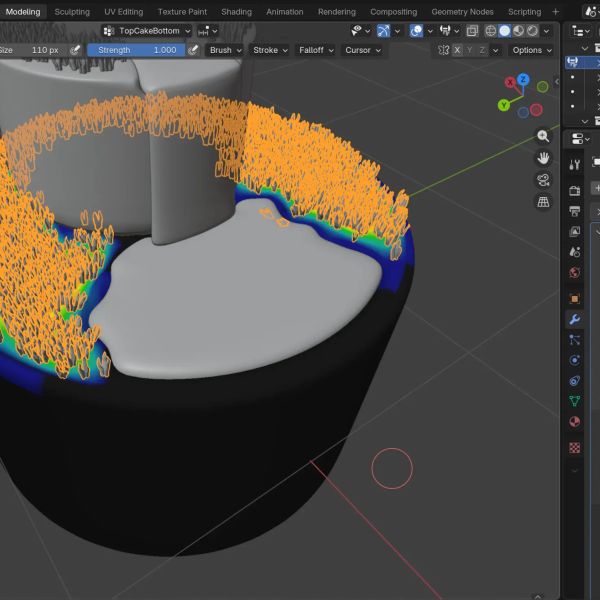Open the Modifiers wrench tab
Screen dimensions: 600x600
[x=574, y=319]
